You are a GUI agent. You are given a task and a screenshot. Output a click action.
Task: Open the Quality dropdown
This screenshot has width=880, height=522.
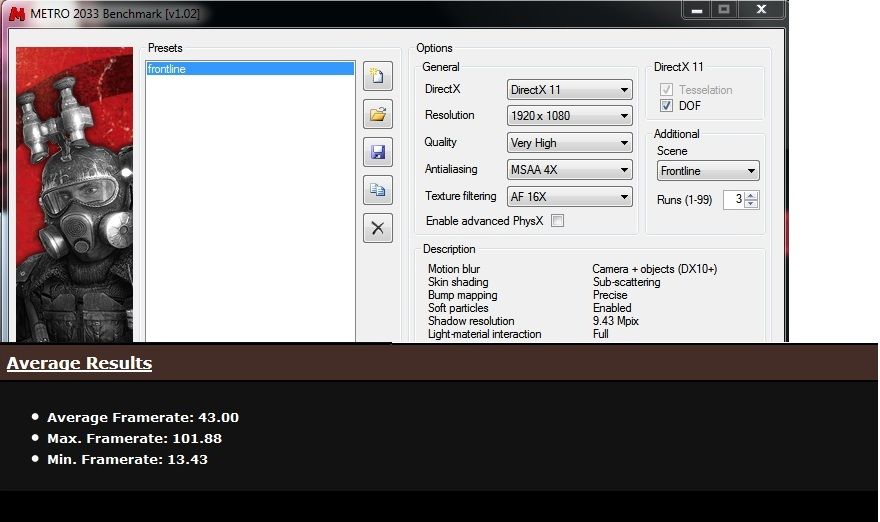(570, 144)
